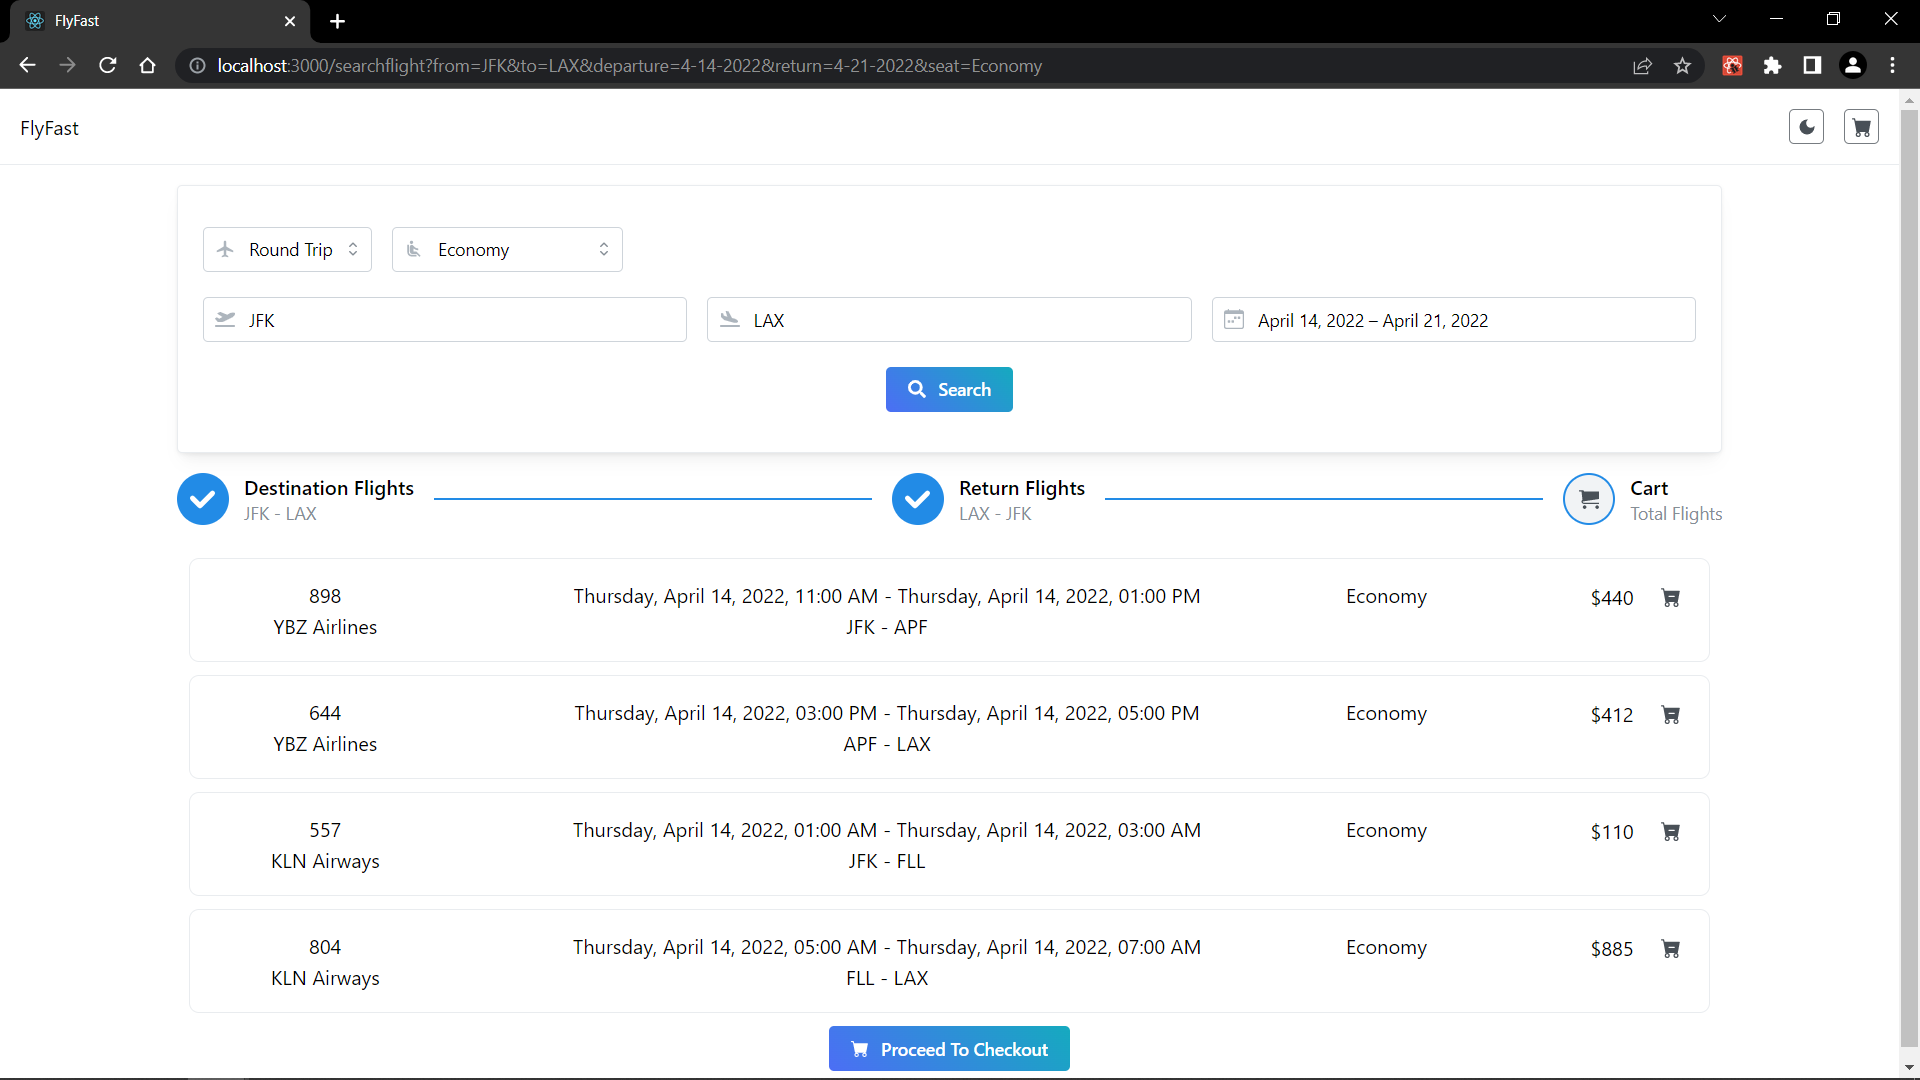Add flight 644 to cart
Image resolution: width=1920 pixels, height=1080 pixels.
click(x=1670, y=715)
